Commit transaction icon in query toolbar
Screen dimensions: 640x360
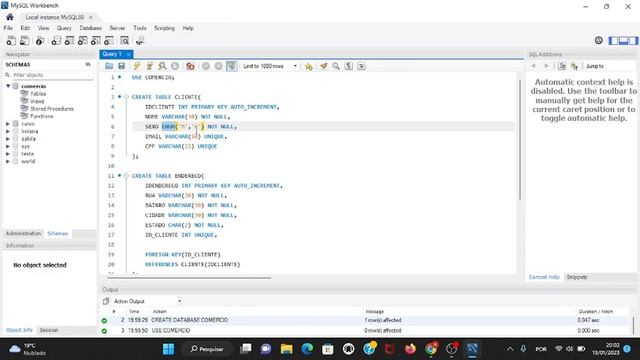click(206, 66)
